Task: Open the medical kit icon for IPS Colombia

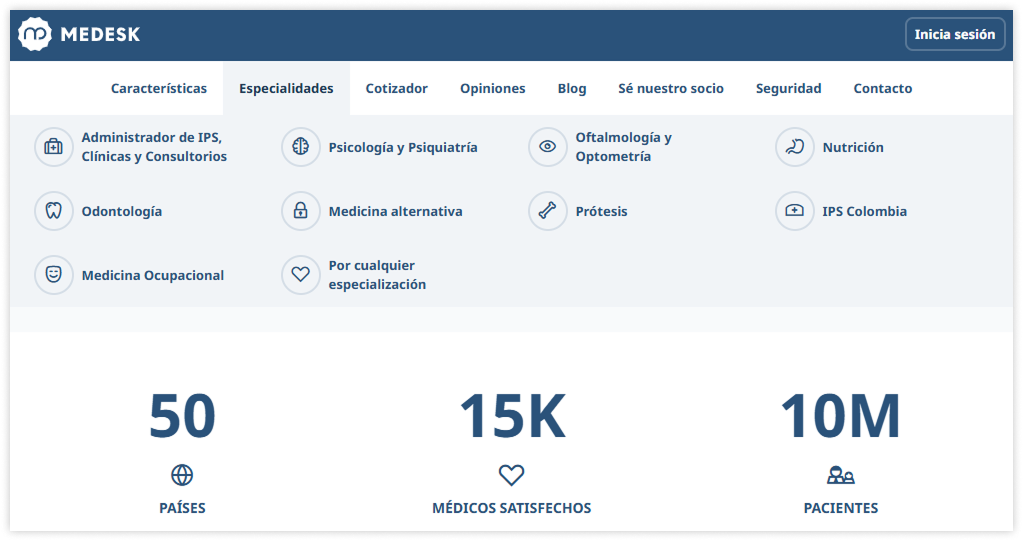Action: 795,211
